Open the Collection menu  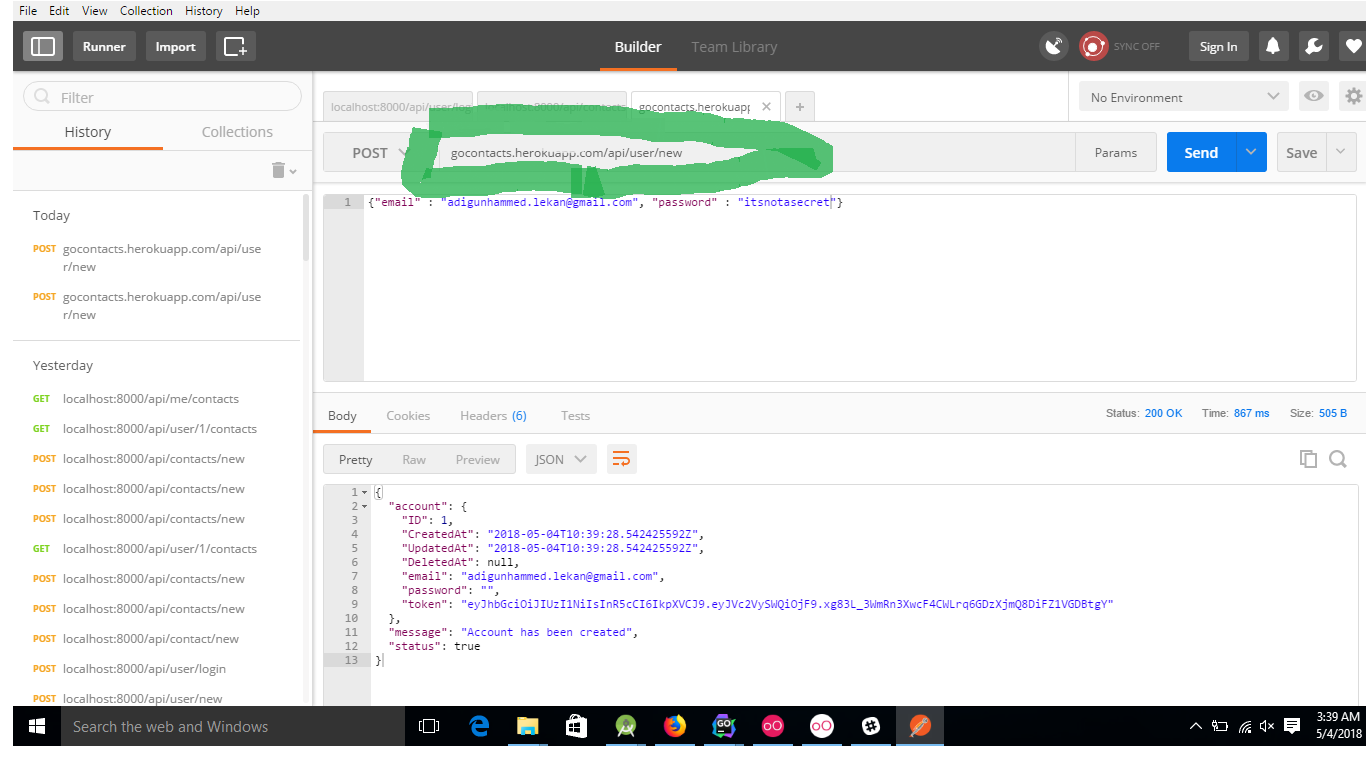pyautogui.click(x=146, y=10)
